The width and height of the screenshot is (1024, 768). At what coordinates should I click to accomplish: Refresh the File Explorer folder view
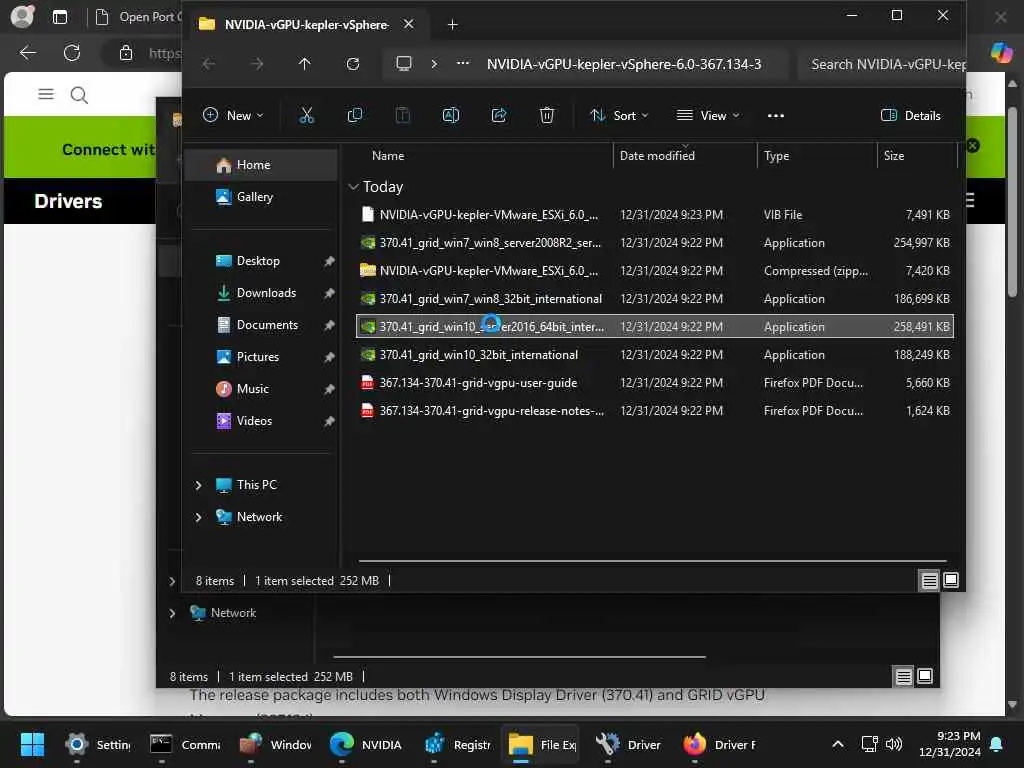[353, 64]
